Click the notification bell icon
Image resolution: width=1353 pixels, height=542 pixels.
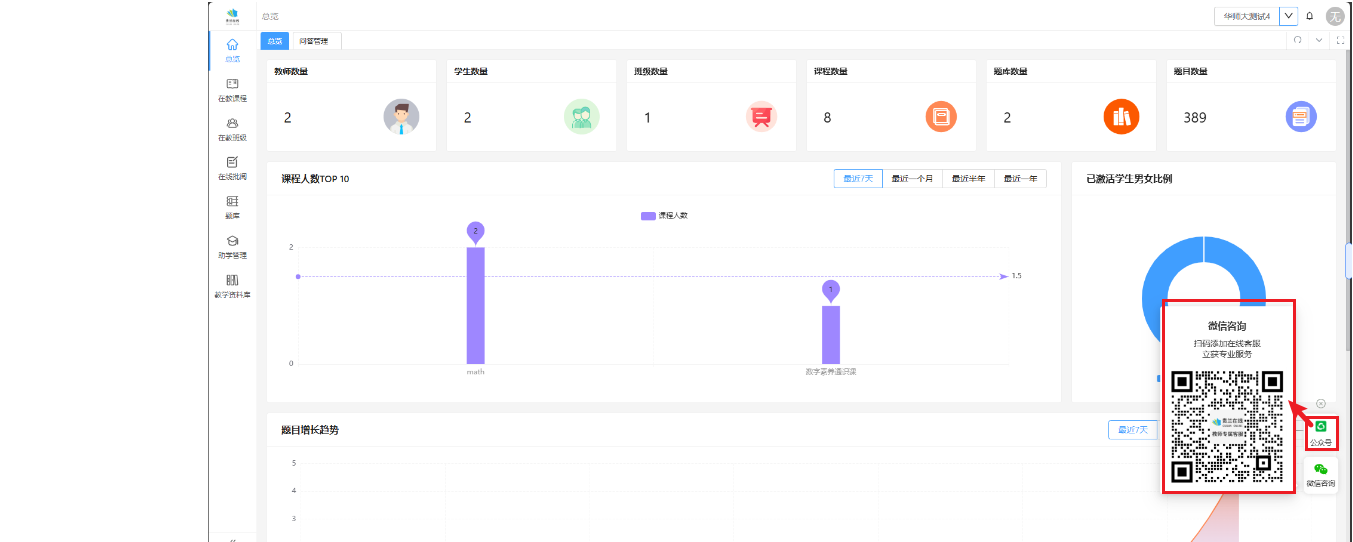1310,16
